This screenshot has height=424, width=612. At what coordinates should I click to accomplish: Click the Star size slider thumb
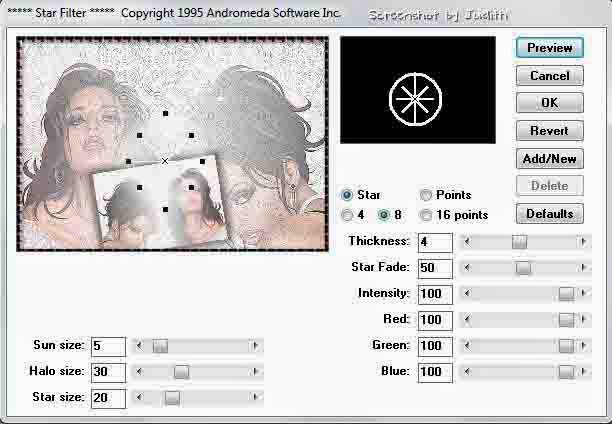click(x=172, y=398)
